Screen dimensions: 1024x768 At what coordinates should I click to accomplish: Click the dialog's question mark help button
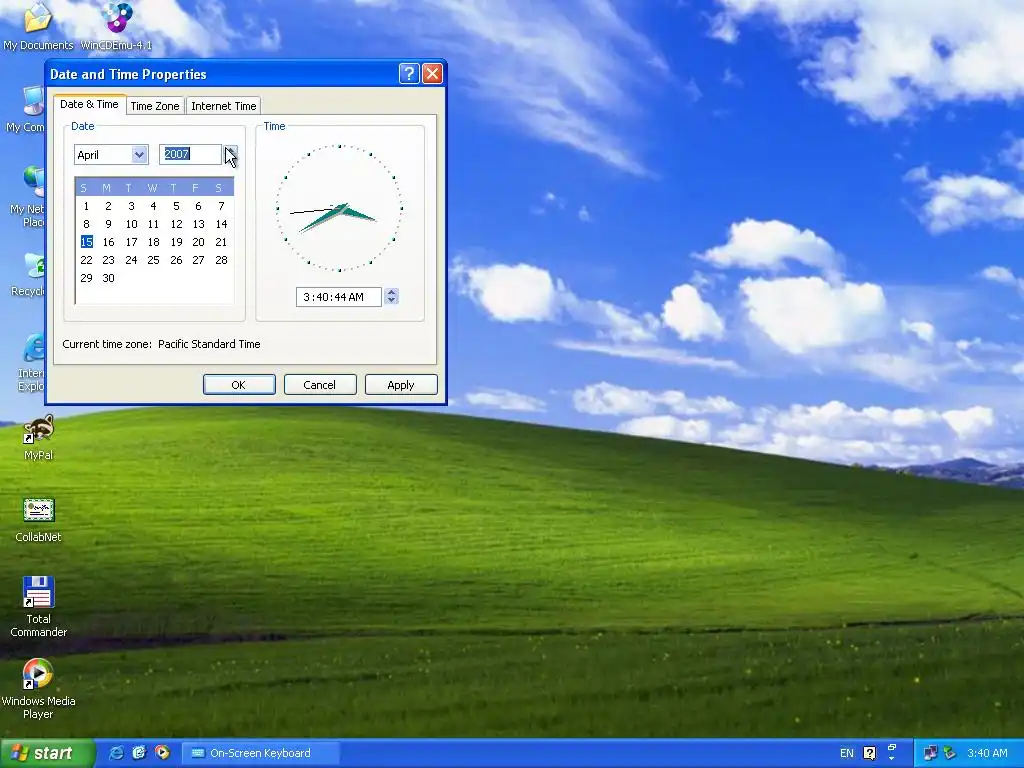point(409,74)
